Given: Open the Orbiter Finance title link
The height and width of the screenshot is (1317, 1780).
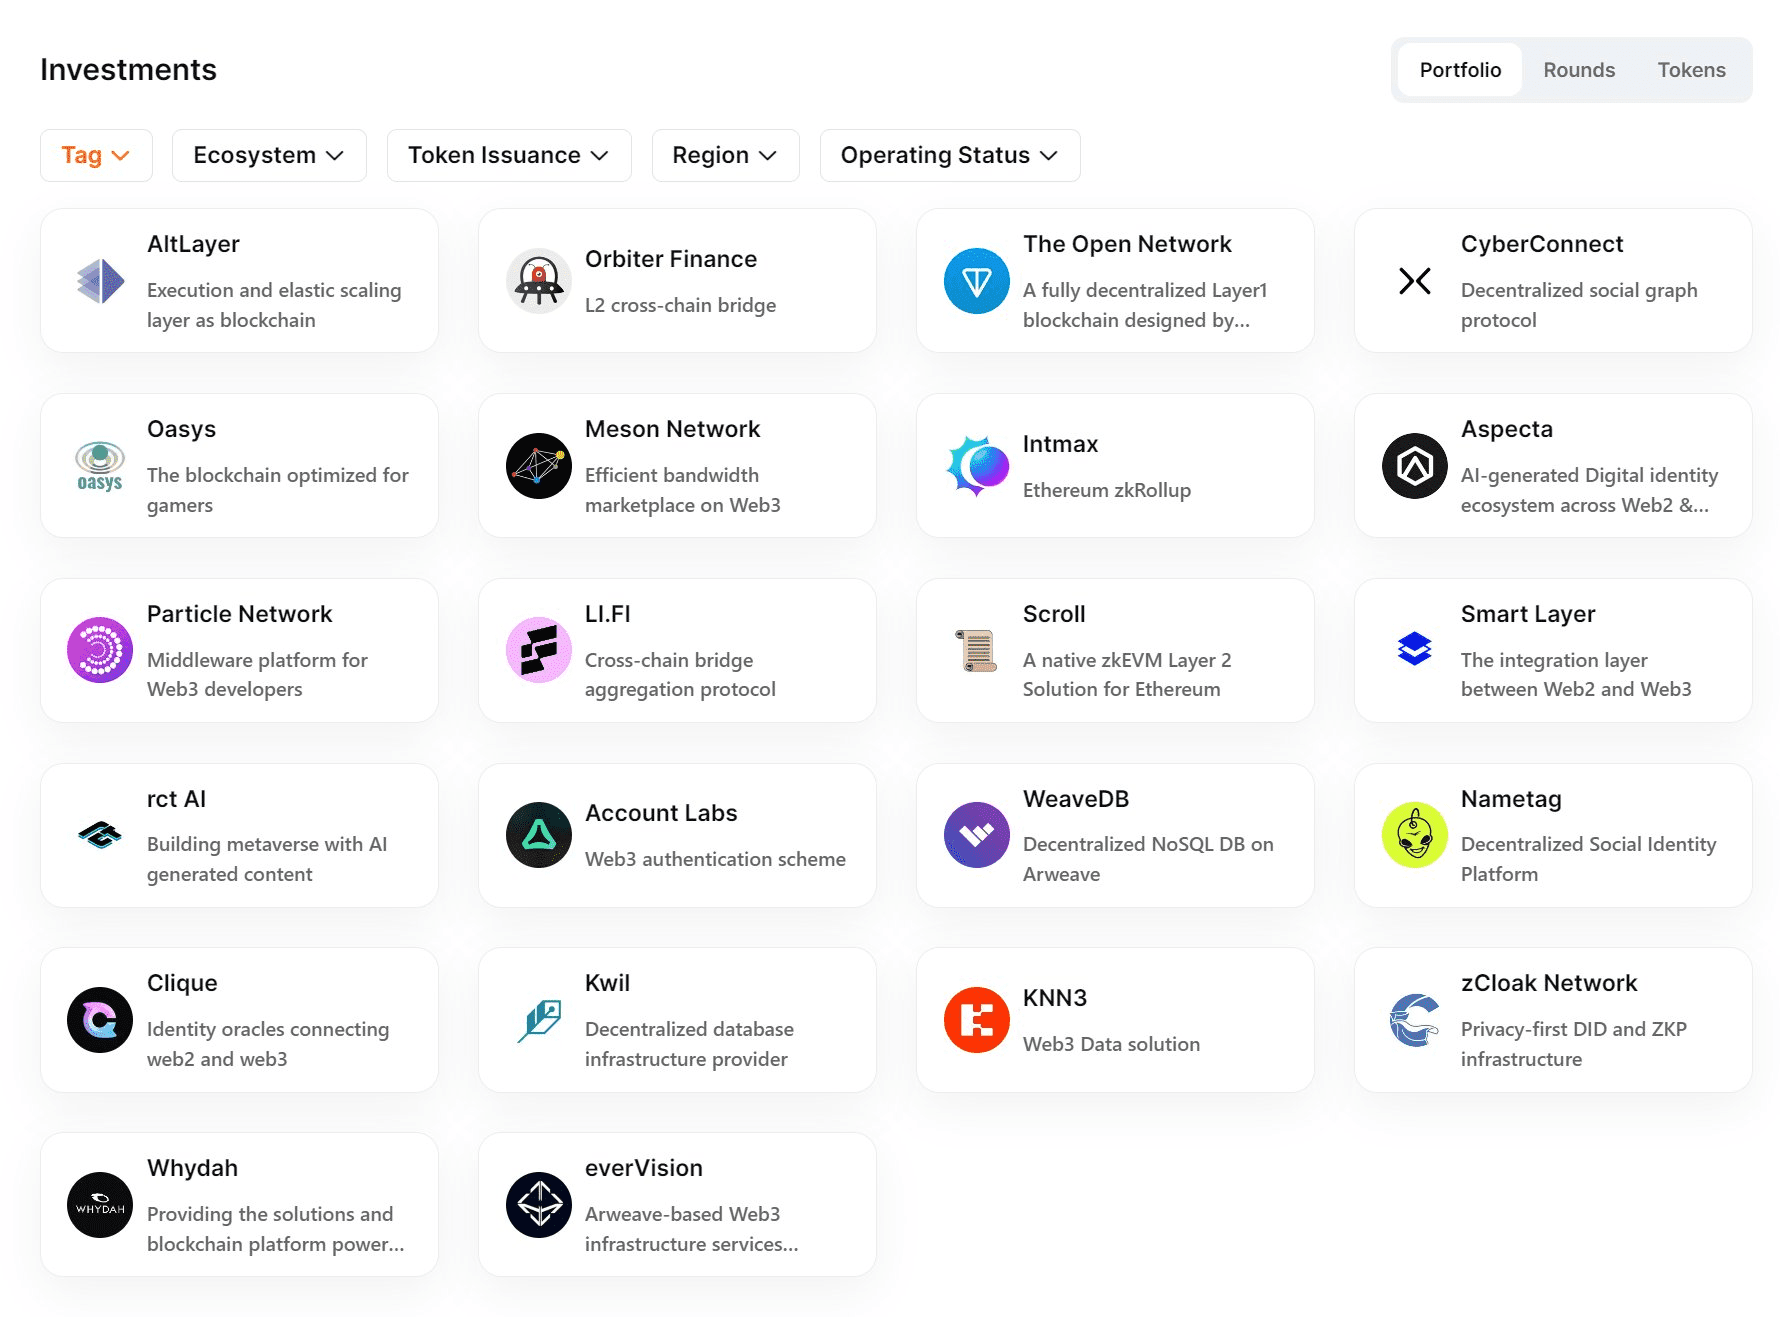Looking at the screenshot, I should click(x=671, y=259).
